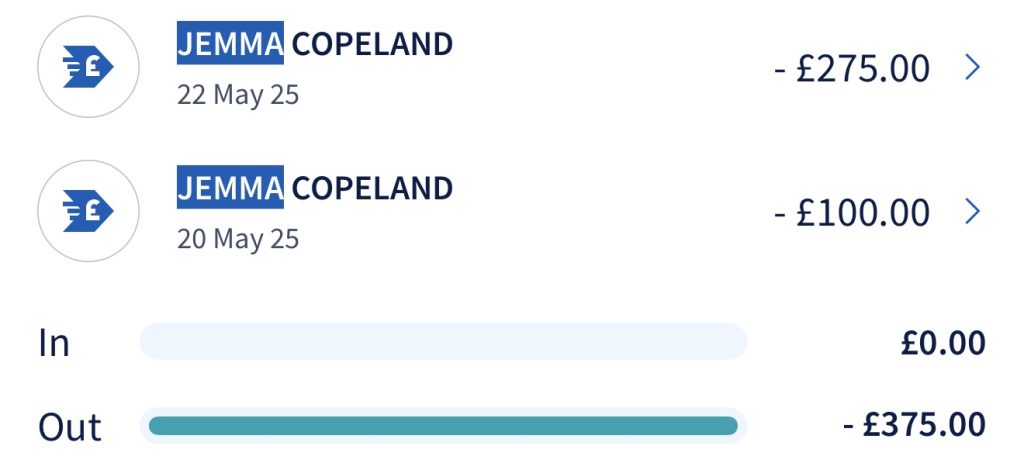Screen dimensions: 1024x470
Task: Select highlighted JEMMA in the 20 May transaction
Action: tap(230, 188)
